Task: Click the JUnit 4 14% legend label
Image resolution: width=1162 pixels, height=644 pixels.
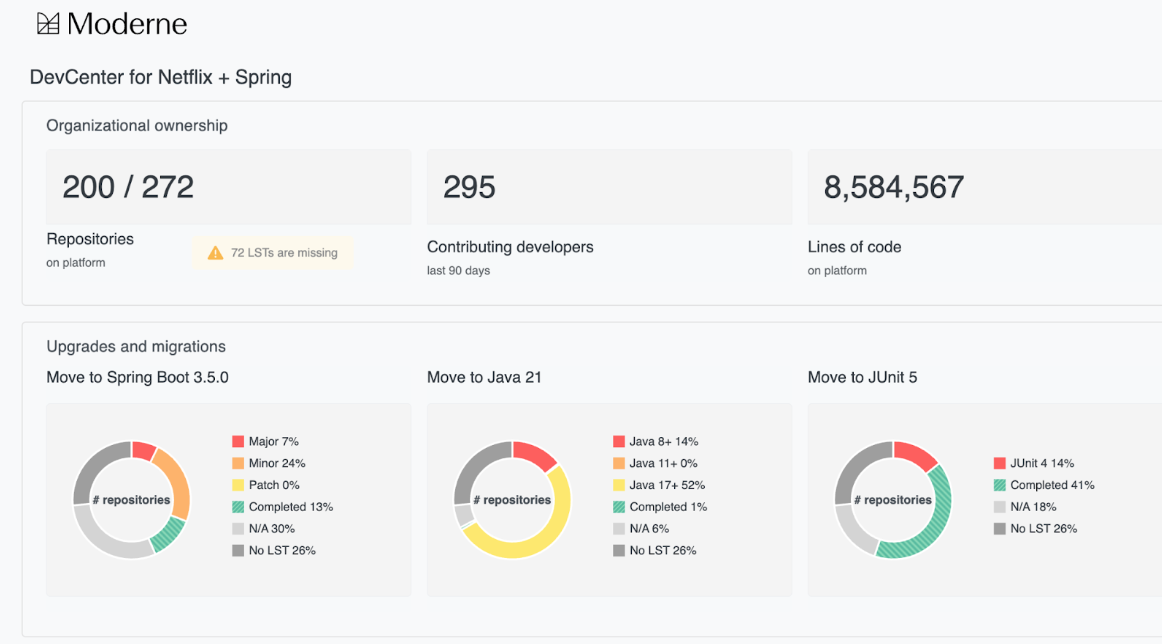Action: (1042, 463)
